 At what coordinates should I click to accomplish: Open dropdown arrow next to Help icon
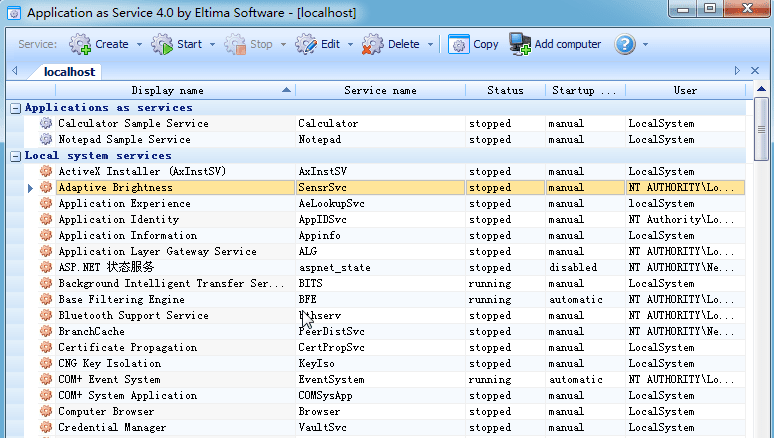point(645,45)
